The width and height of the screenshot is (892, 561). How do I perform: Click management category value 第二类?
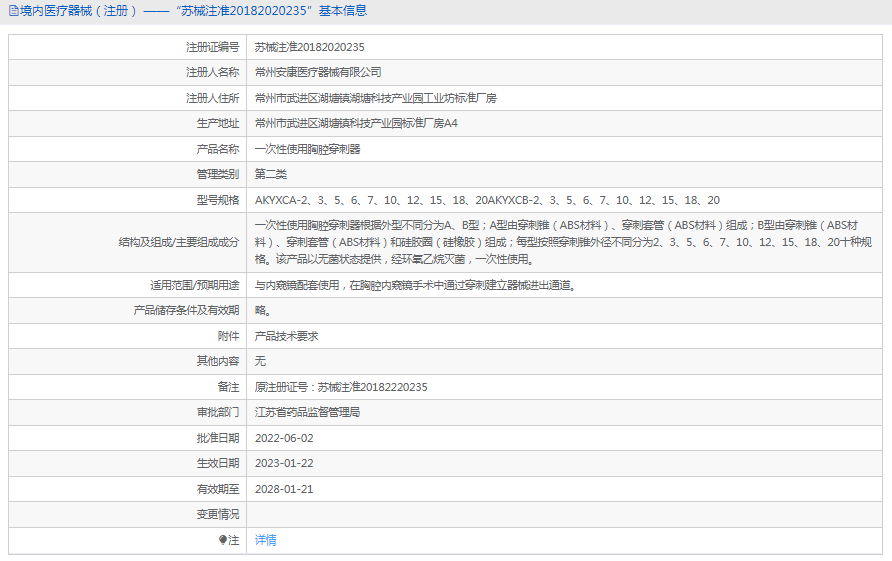coord(271,174)
